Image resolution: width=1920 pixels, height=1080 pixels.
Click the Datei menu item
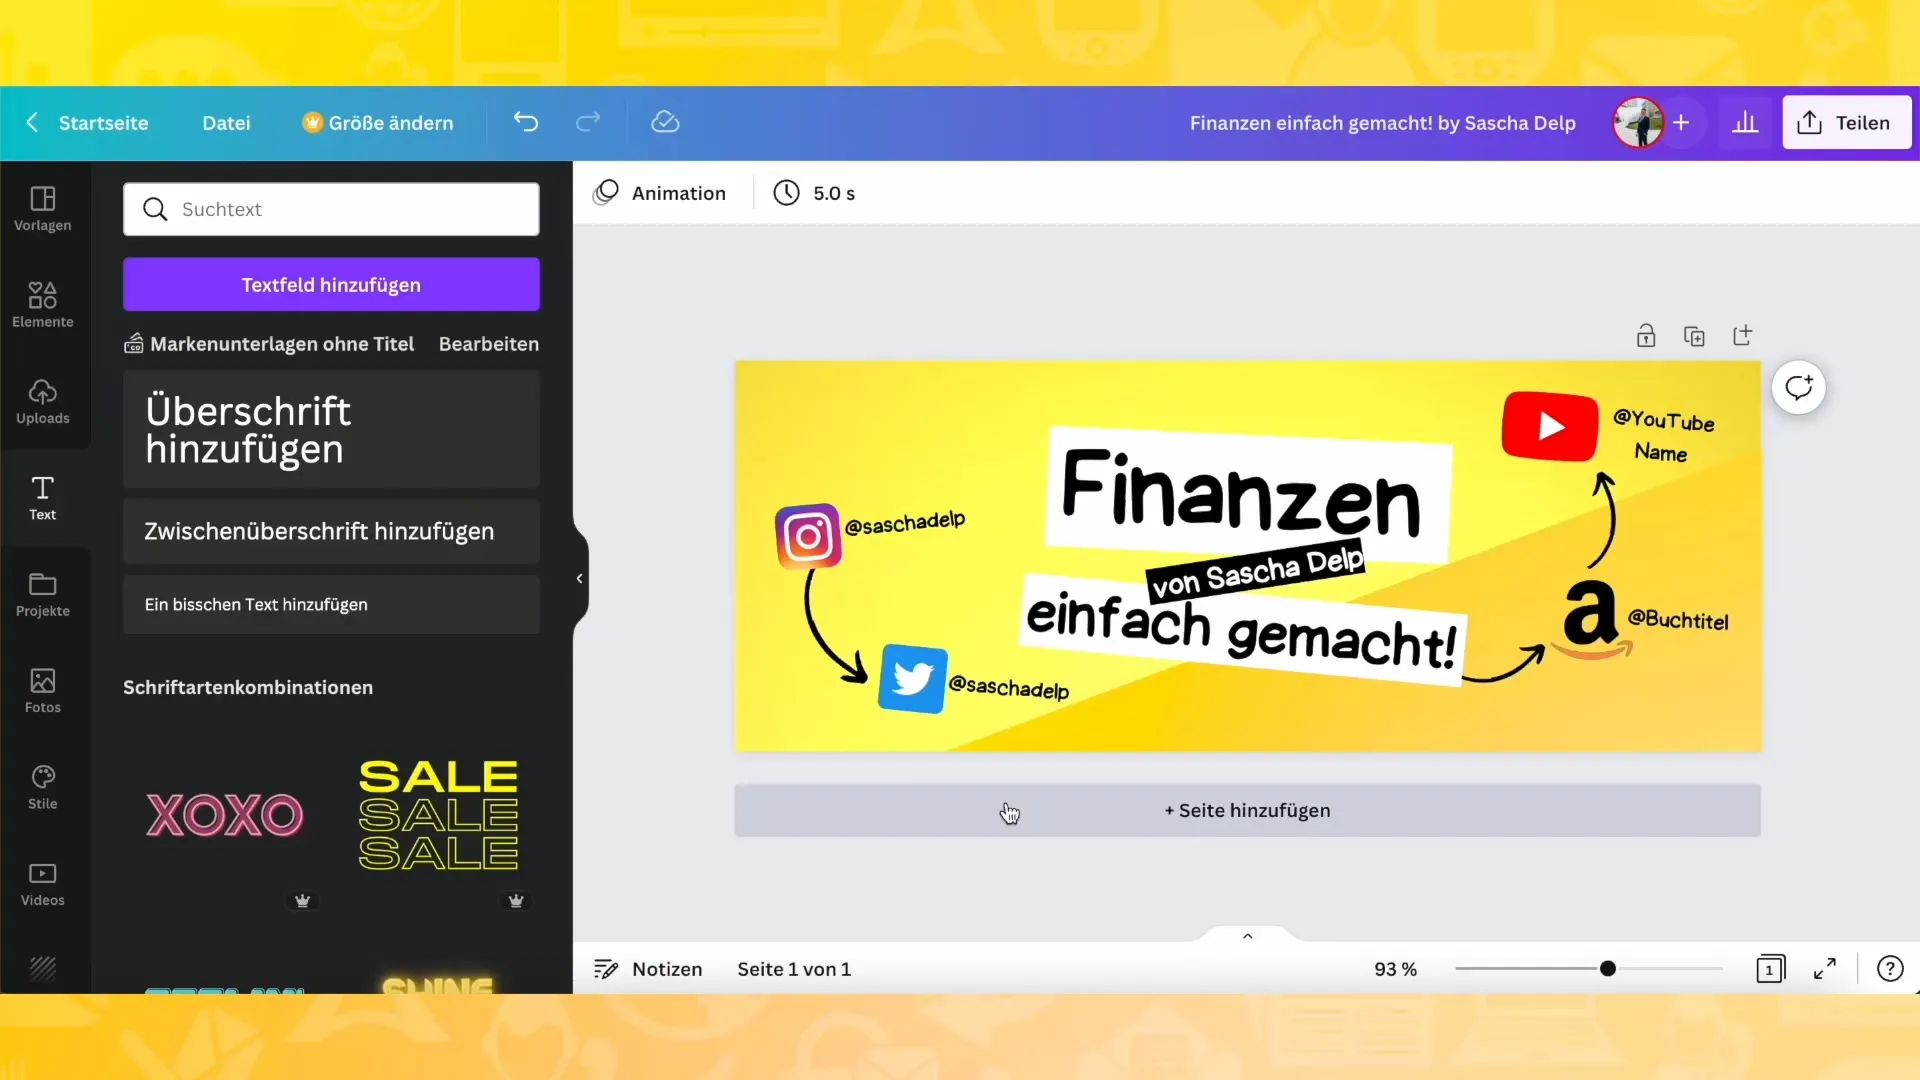[x=225, y=123]
